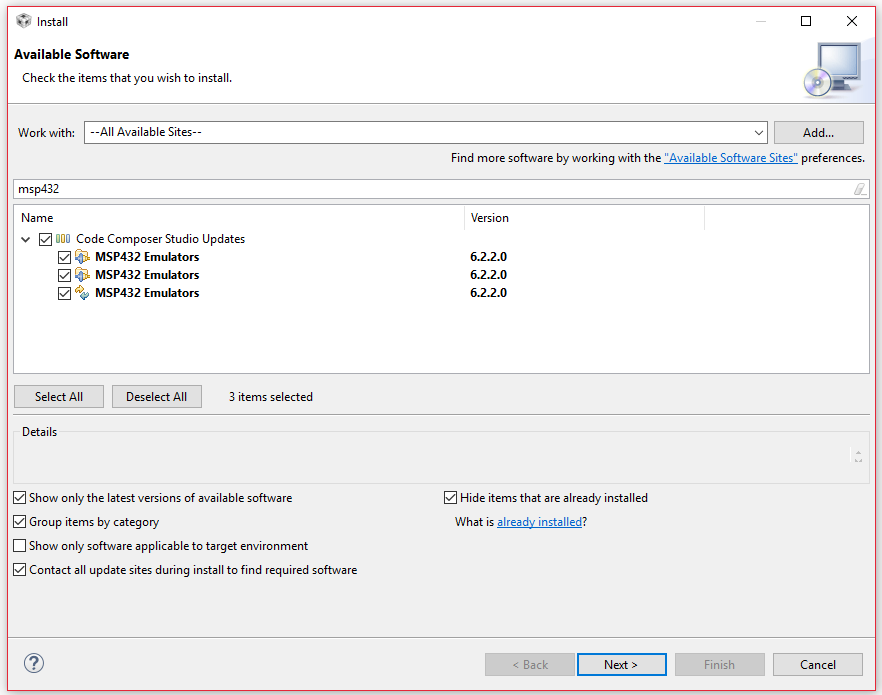The image size is (882, 695).
Task: Click the different plugin icon on the third MSP432 Emulators
Action: (x=82, y=292)
